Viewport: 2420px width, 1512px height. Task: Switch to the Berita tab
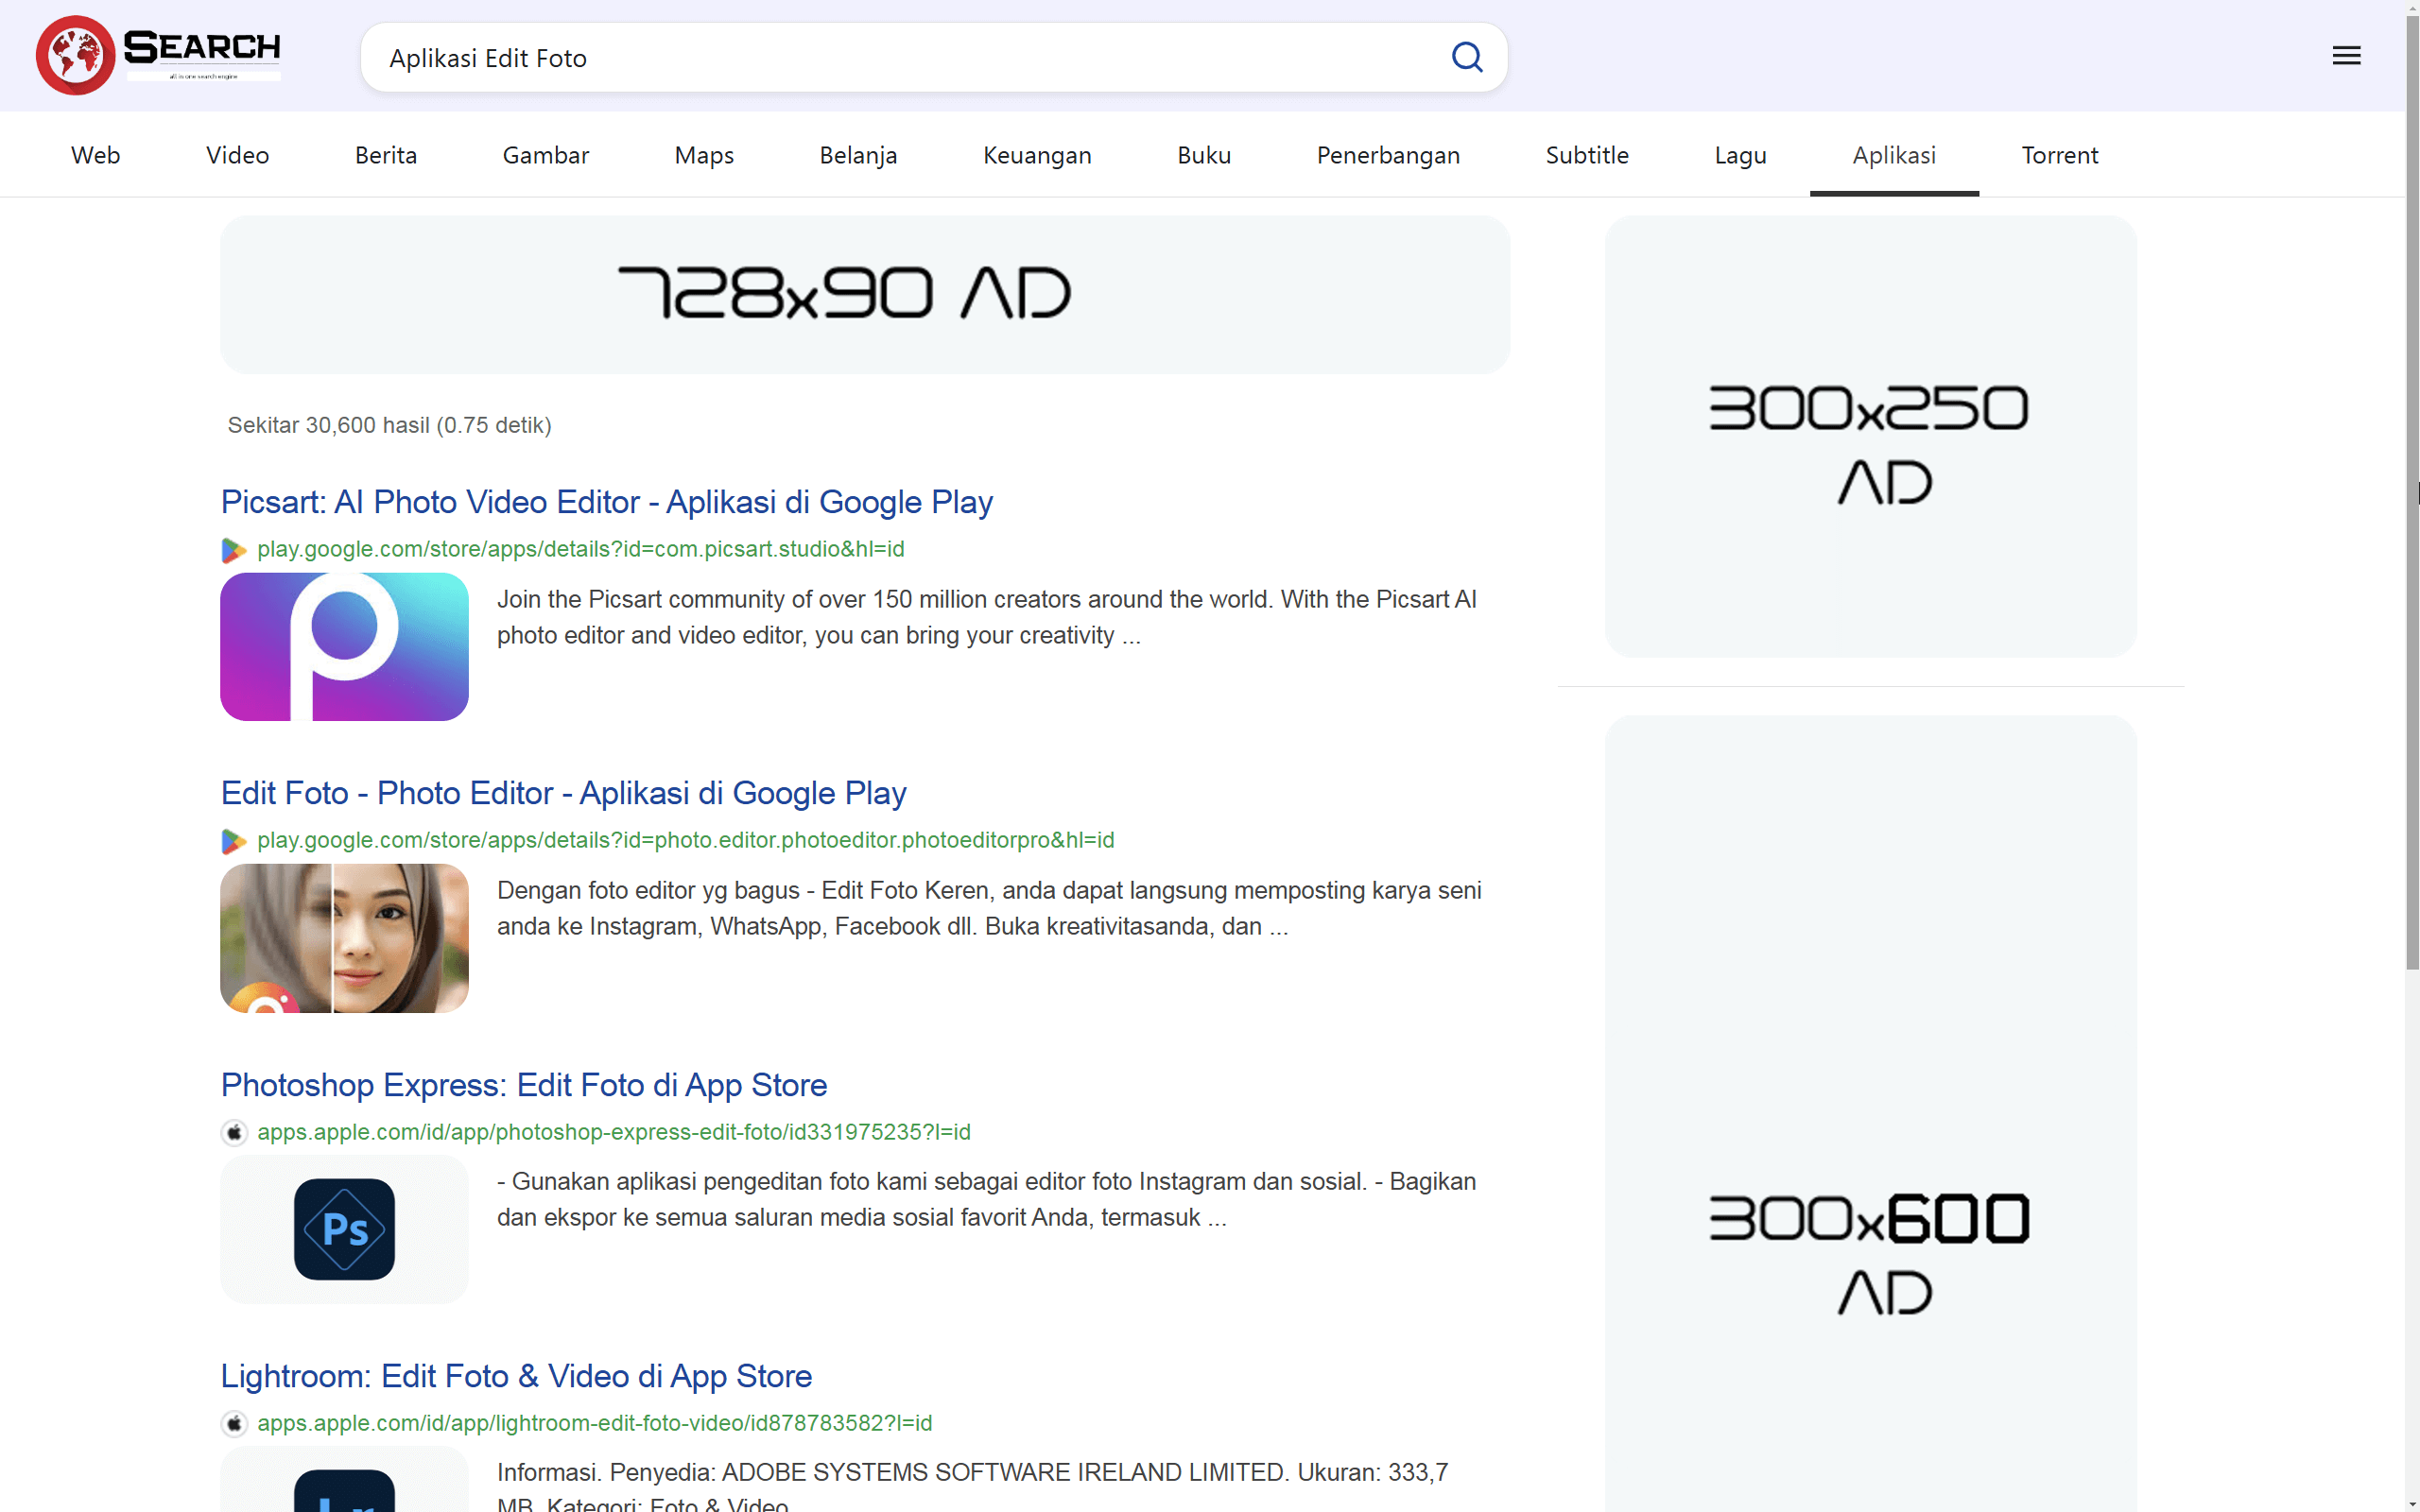click(386, 155)
